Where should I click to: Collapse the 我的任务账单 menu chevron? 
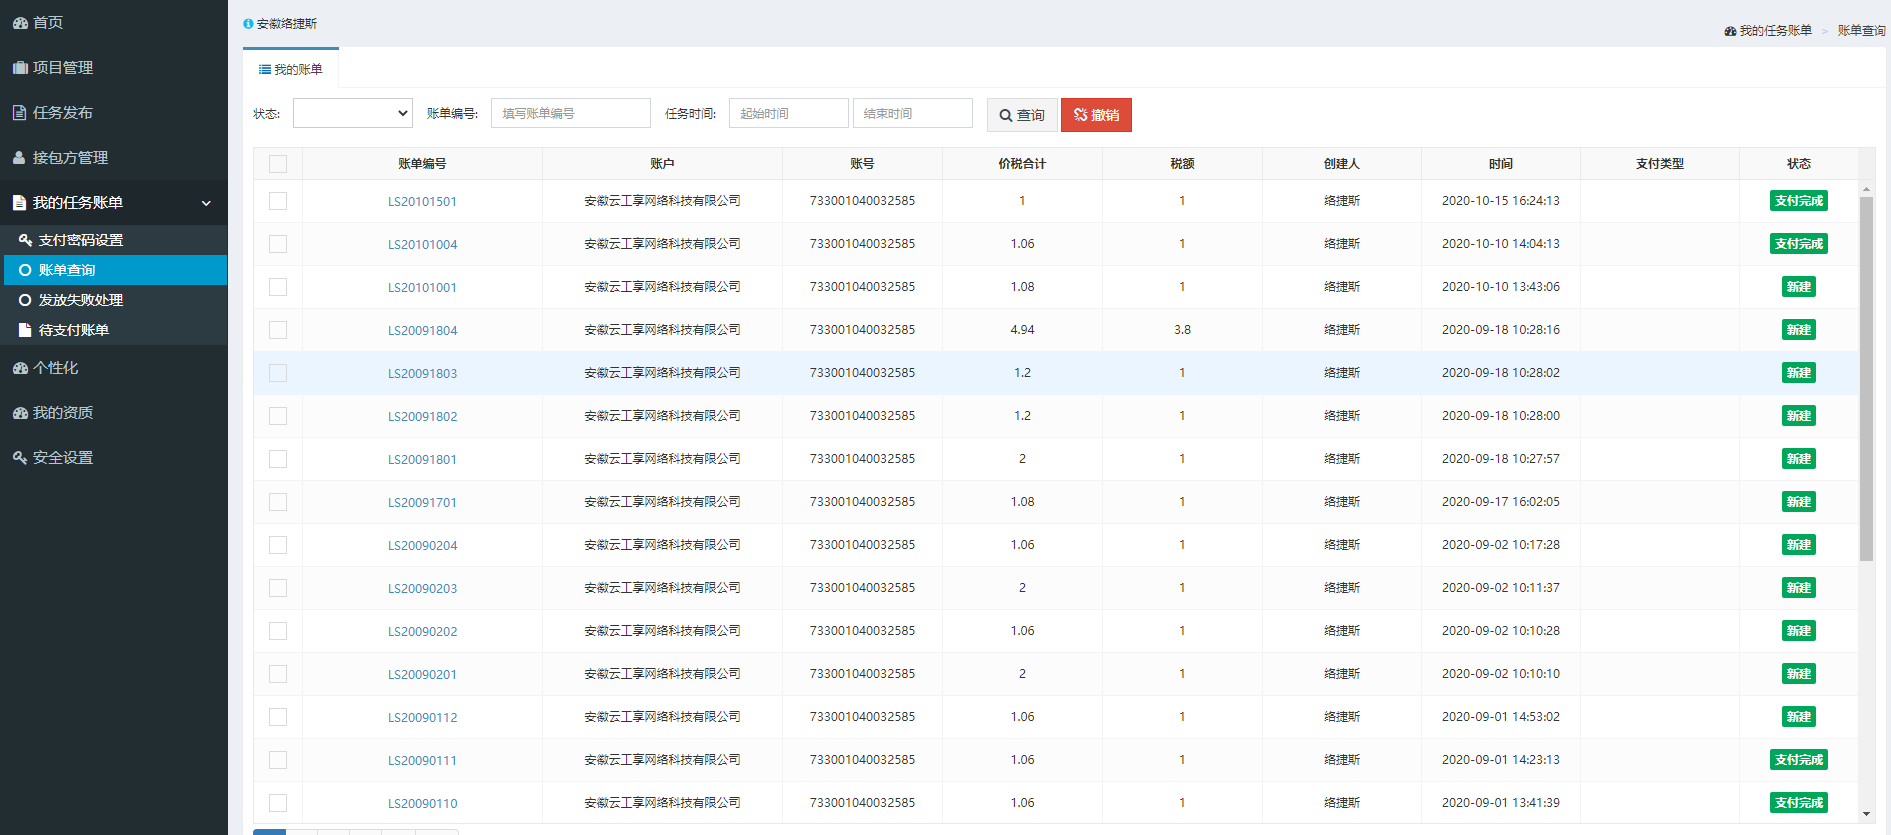[206, 203]
